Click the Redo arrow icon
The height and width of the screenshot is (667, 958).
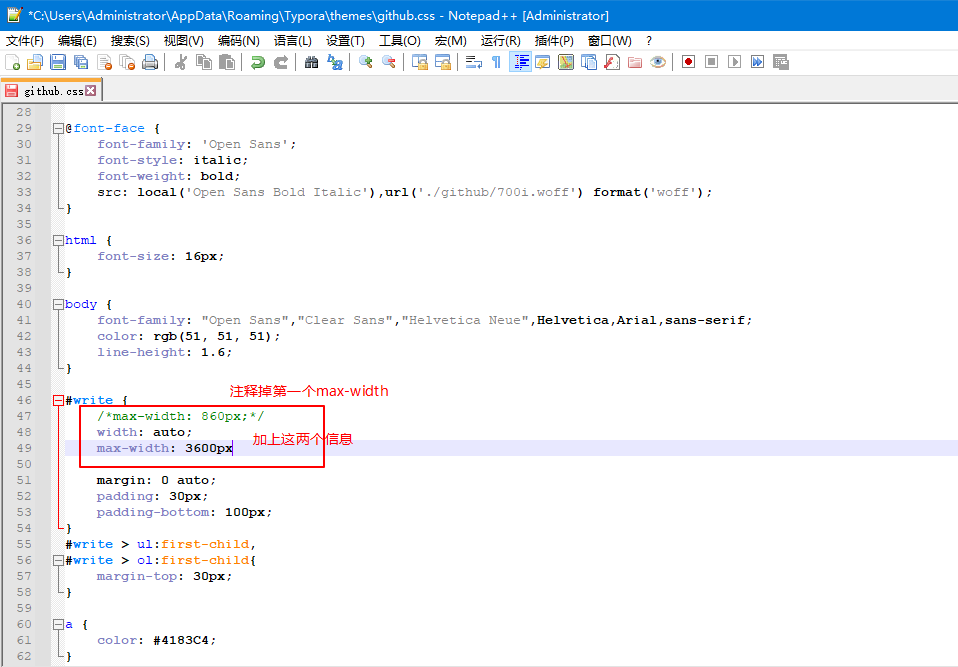pyautogui.click(x=280, y=62)
